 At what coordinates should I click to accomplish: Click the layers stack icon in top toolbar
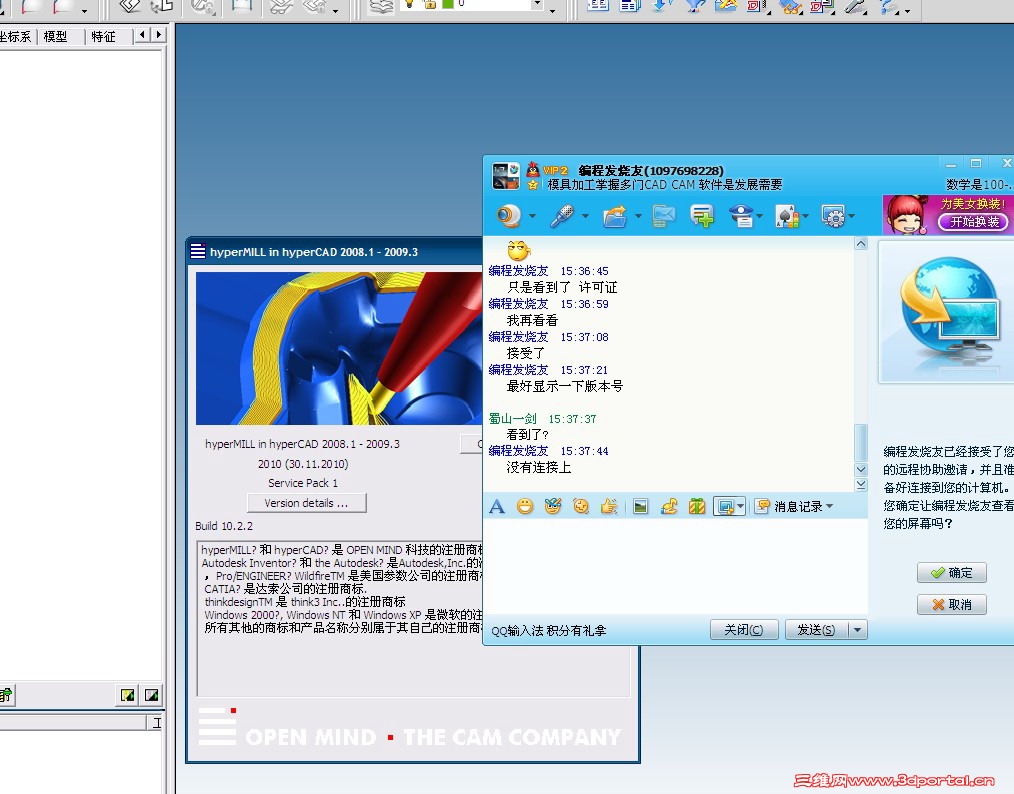[x=381, y=6]
